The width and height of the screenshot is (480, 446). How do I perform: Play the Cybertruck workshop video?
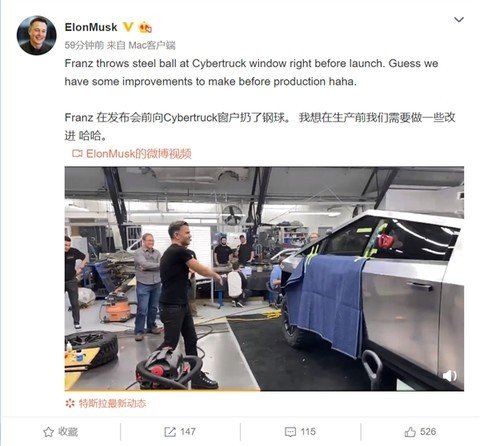click(x=264, y=278)
